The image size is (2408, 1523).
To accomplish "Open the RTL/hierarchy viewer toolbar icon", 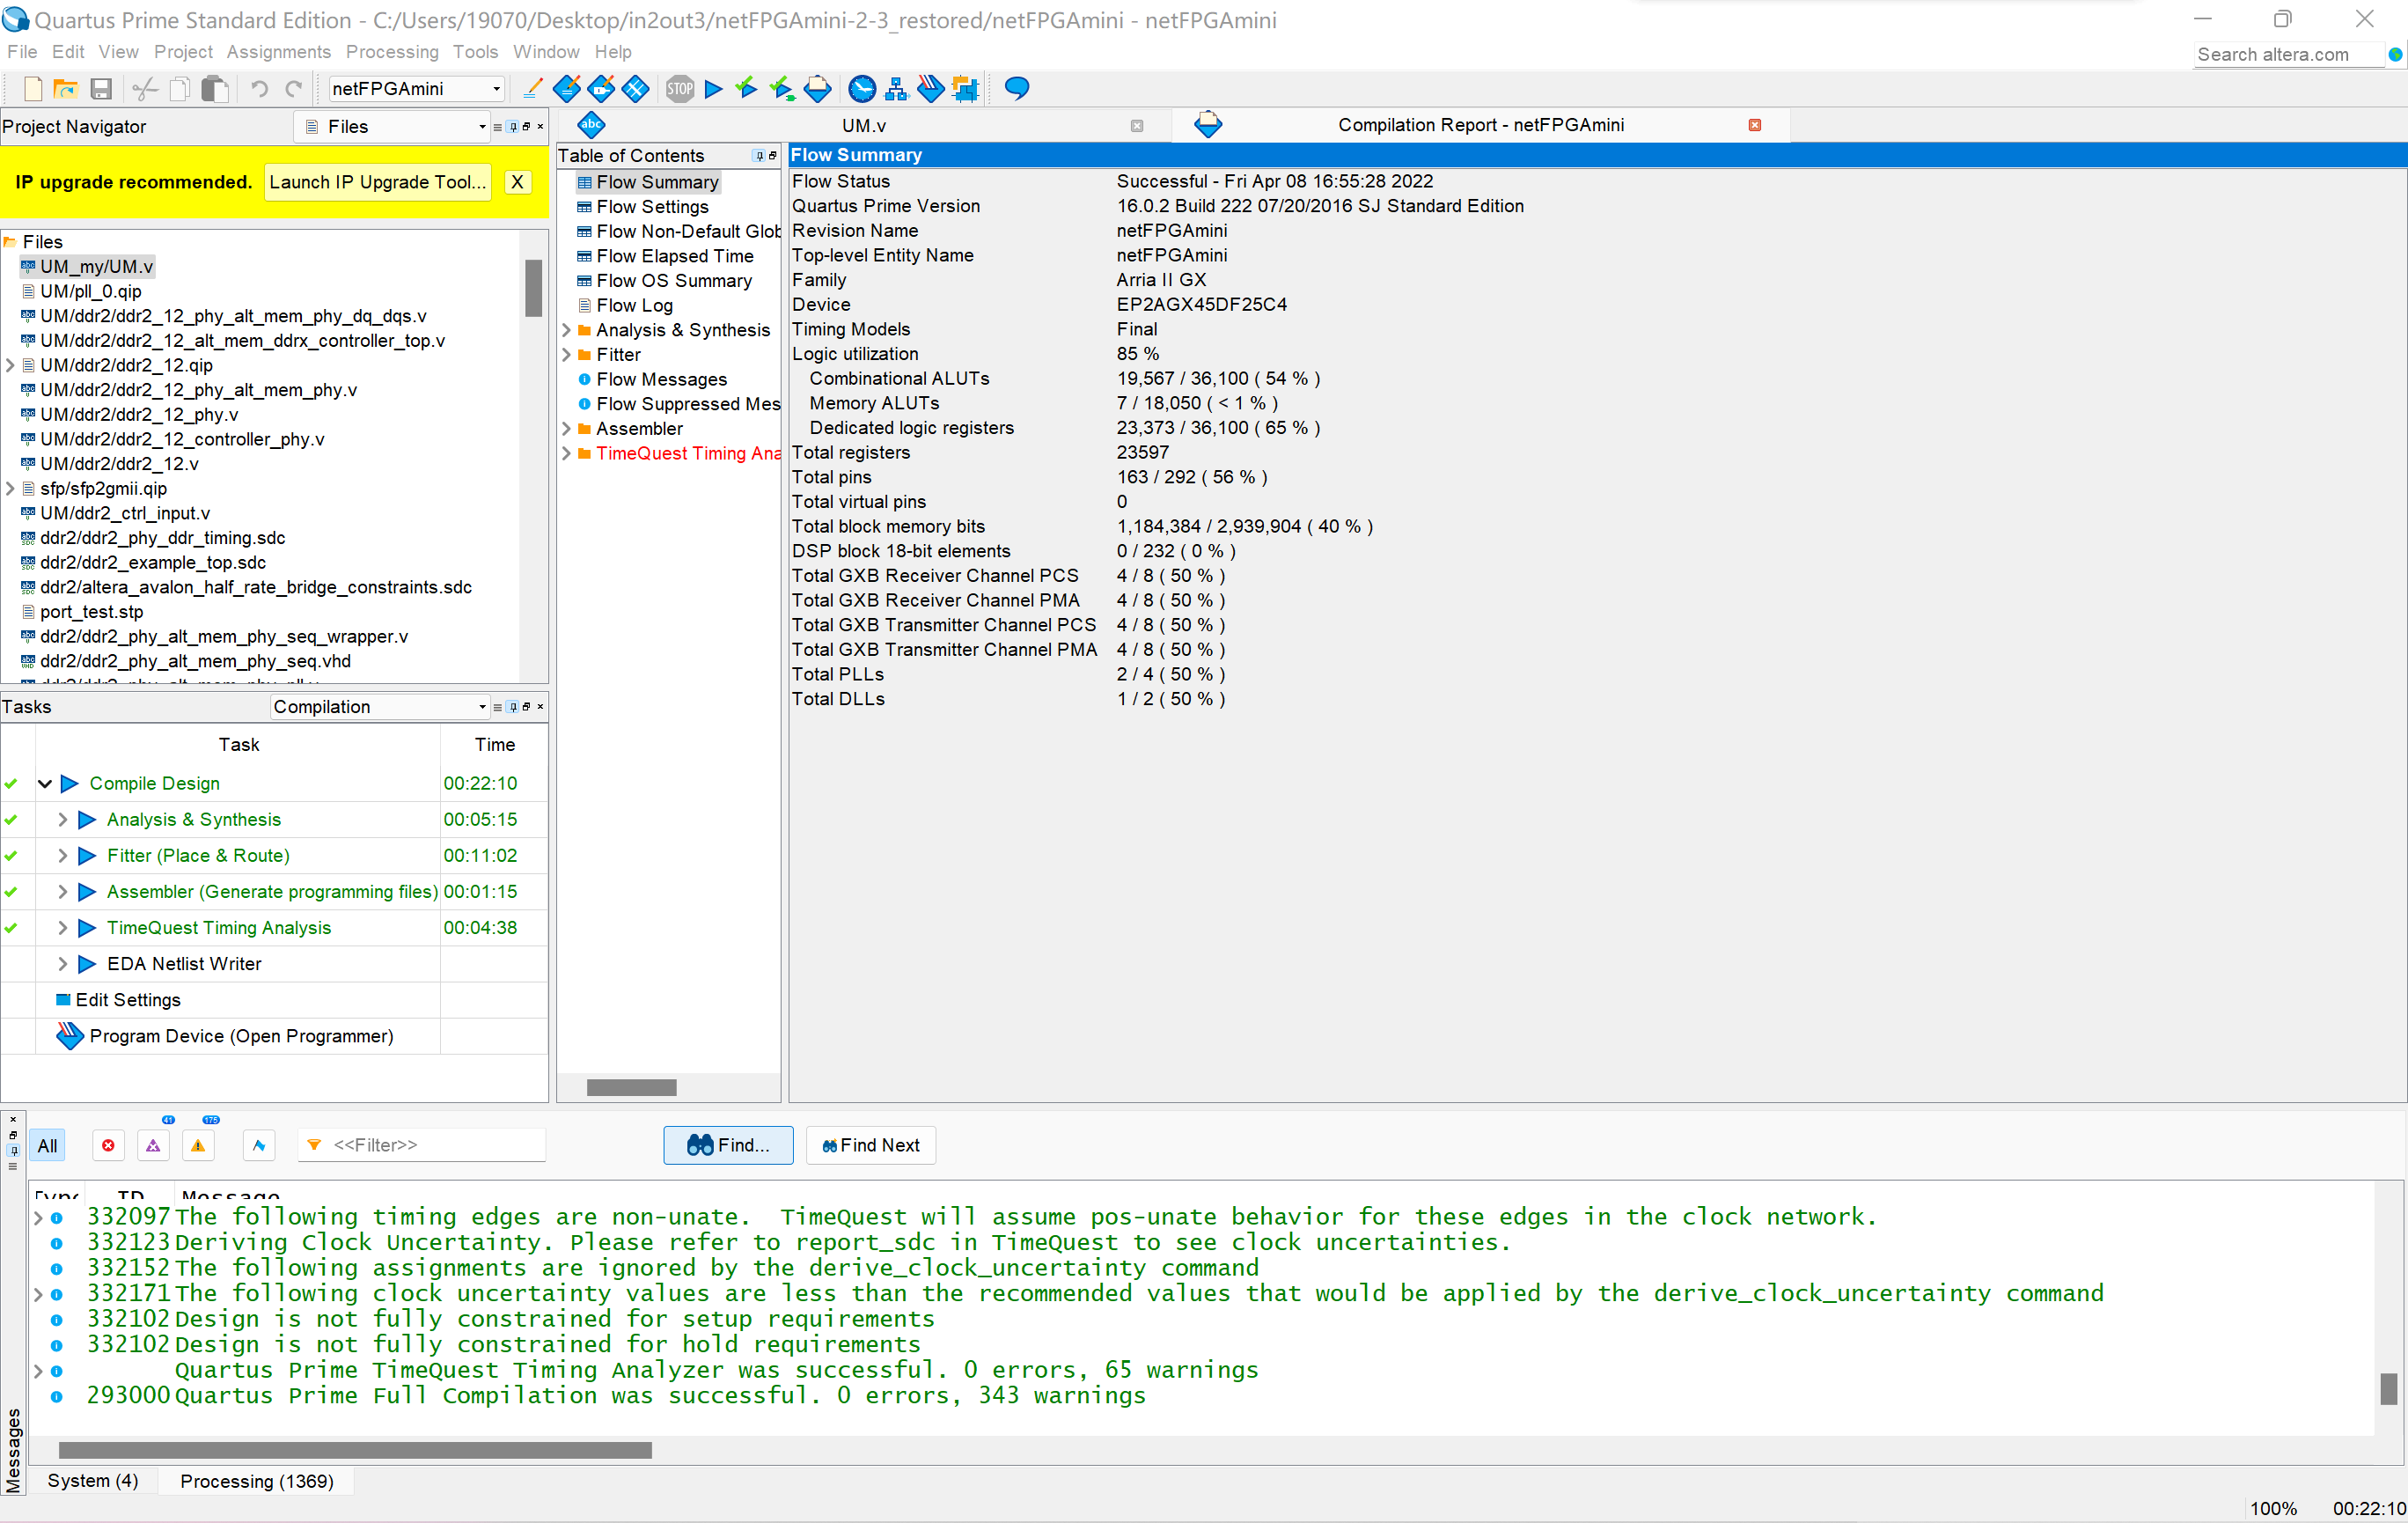I will [897, 89].
